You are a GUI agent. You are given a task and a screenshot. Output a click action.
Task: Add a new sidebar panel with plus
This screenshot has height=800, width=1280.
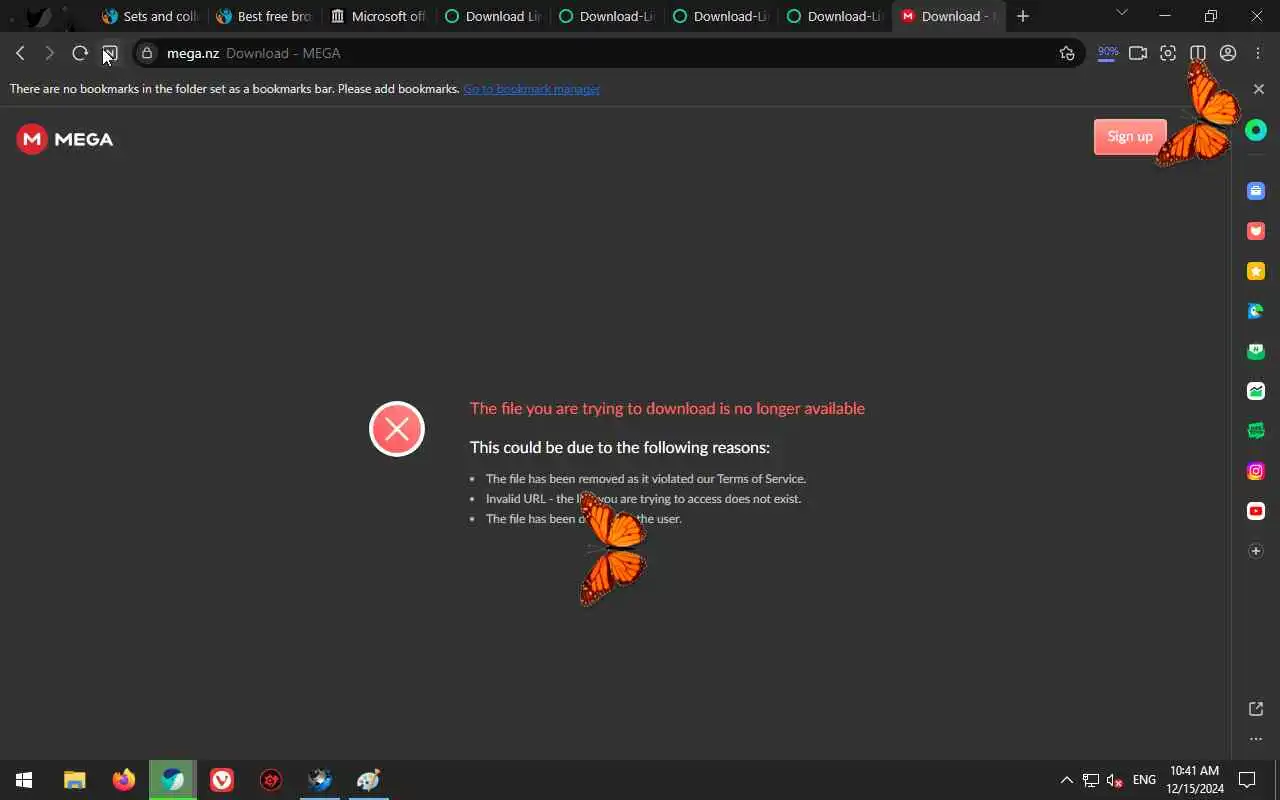point(1256,551)
